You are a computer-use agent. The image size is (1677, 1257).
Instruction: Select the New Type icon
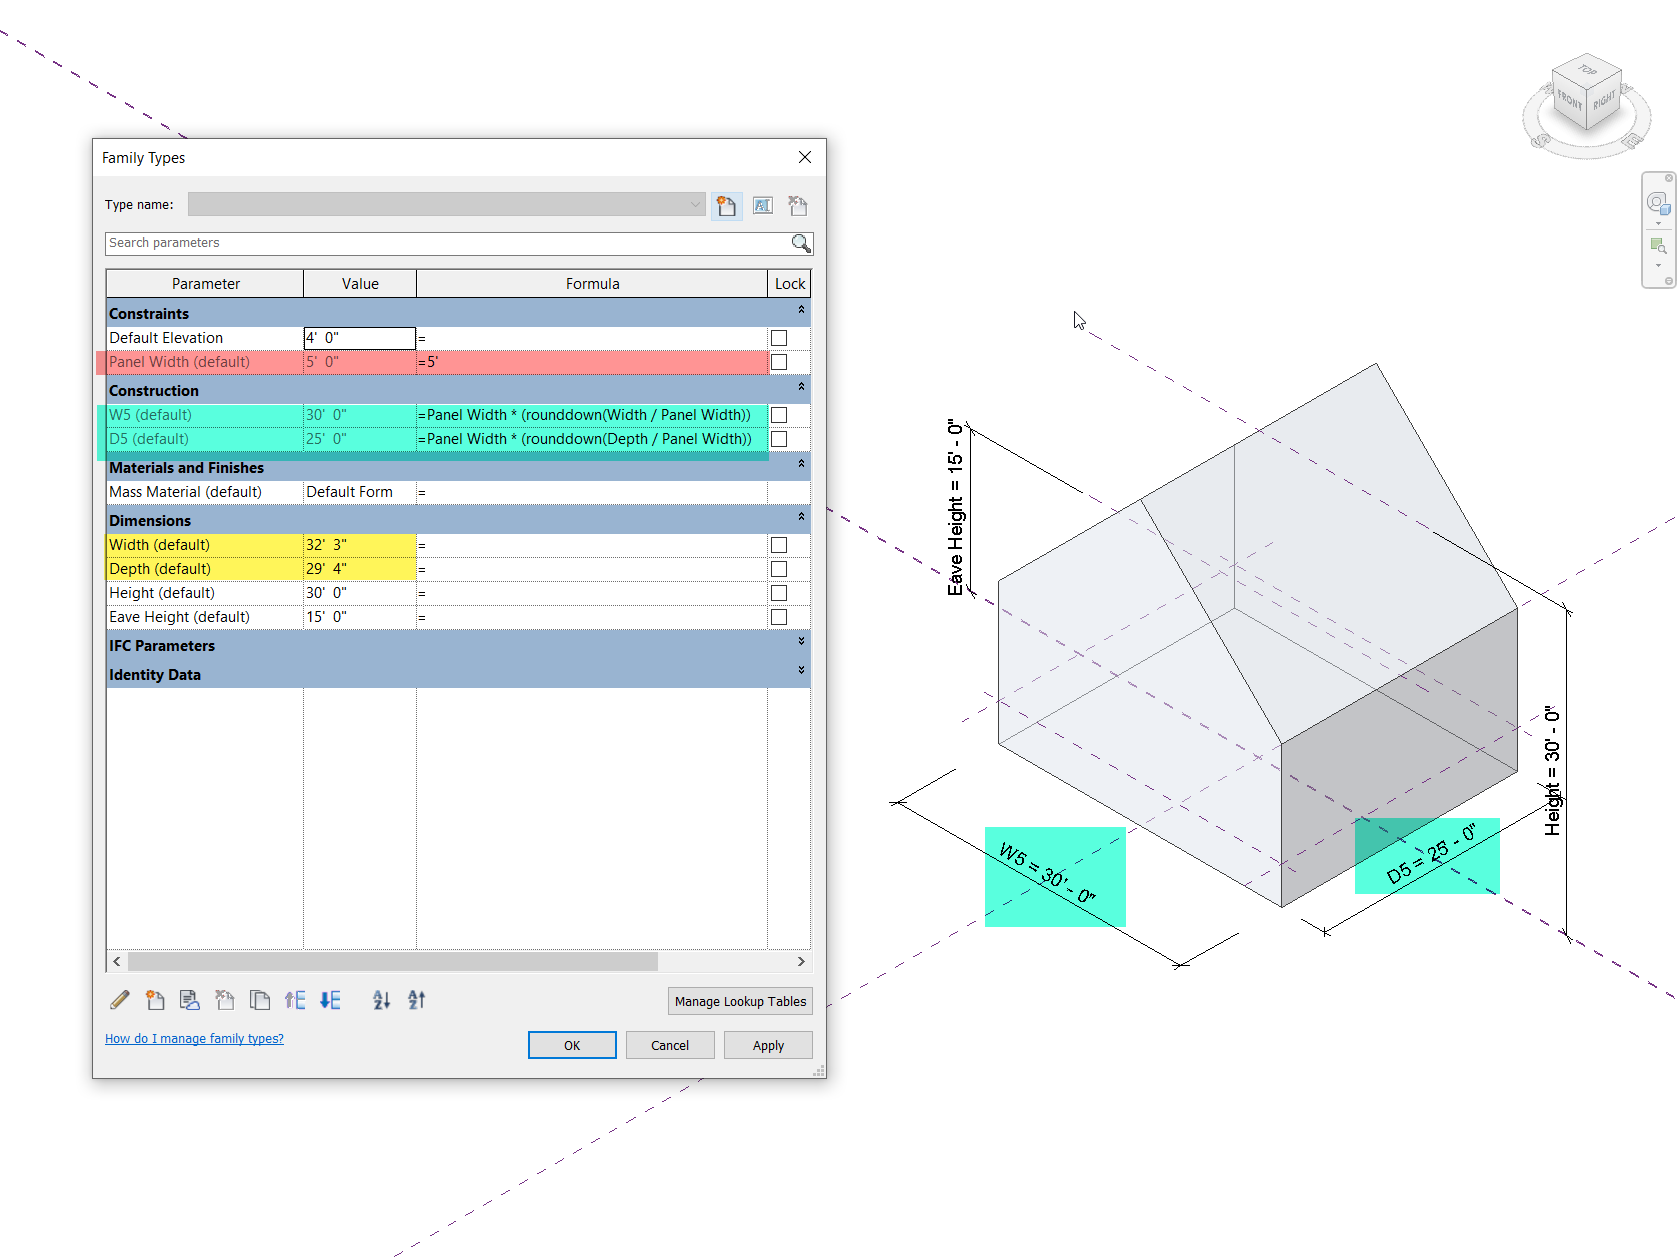point(726,206)
